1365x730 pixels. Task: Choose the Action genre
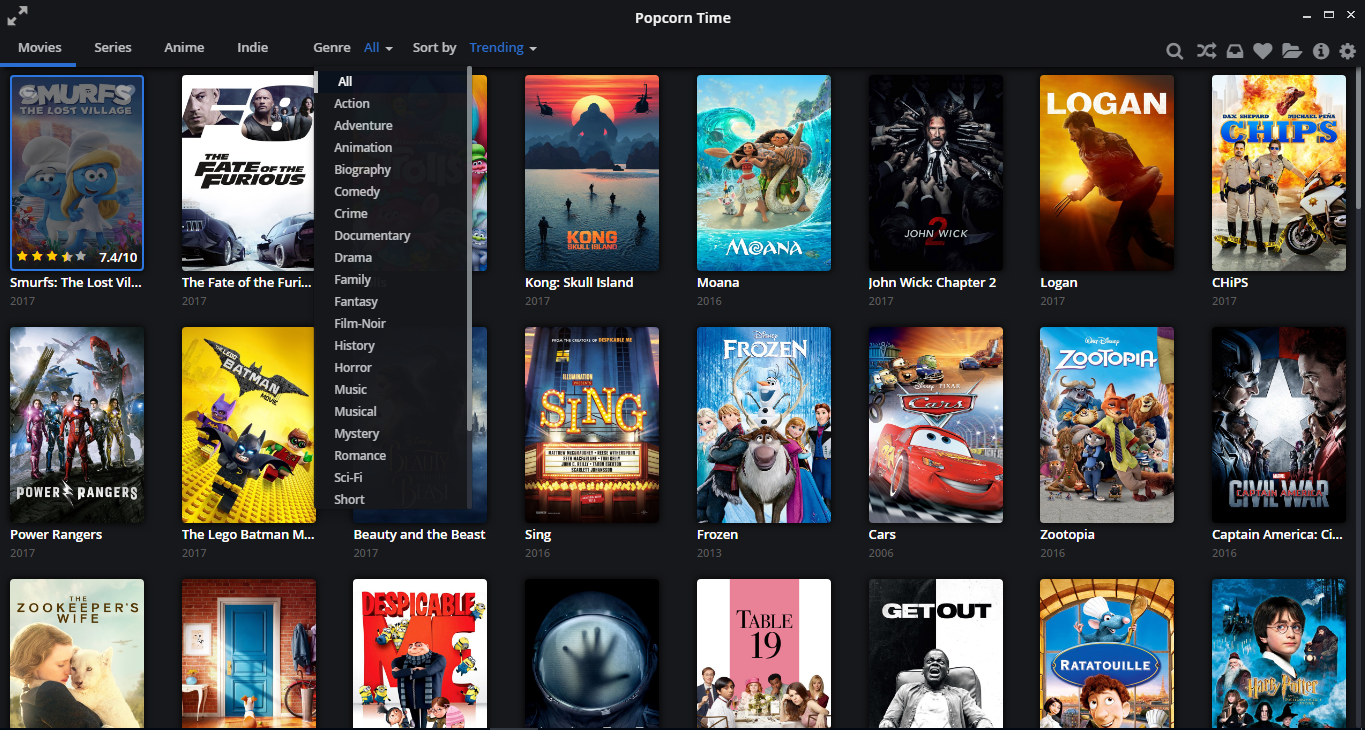392,104
